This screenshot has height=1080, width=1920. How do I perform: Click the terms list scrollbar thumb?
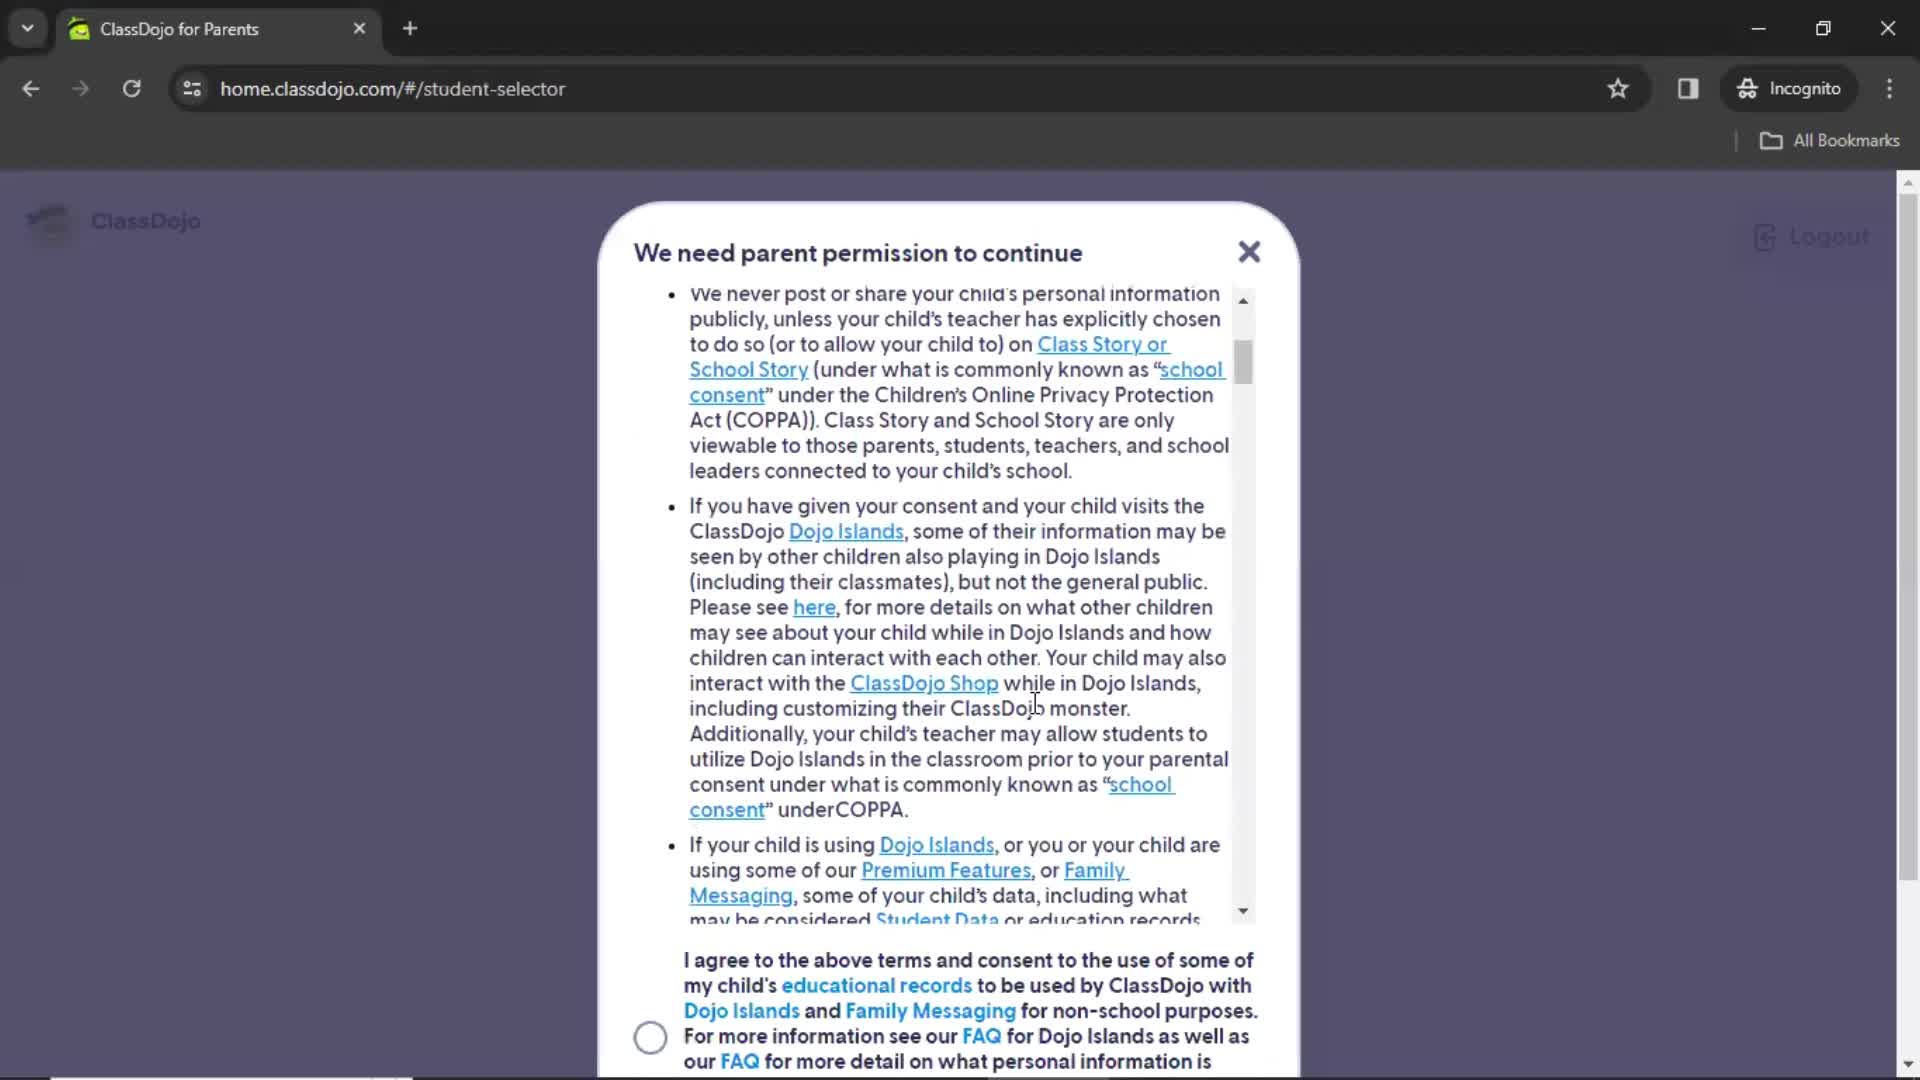click(x=1243, y=362)
